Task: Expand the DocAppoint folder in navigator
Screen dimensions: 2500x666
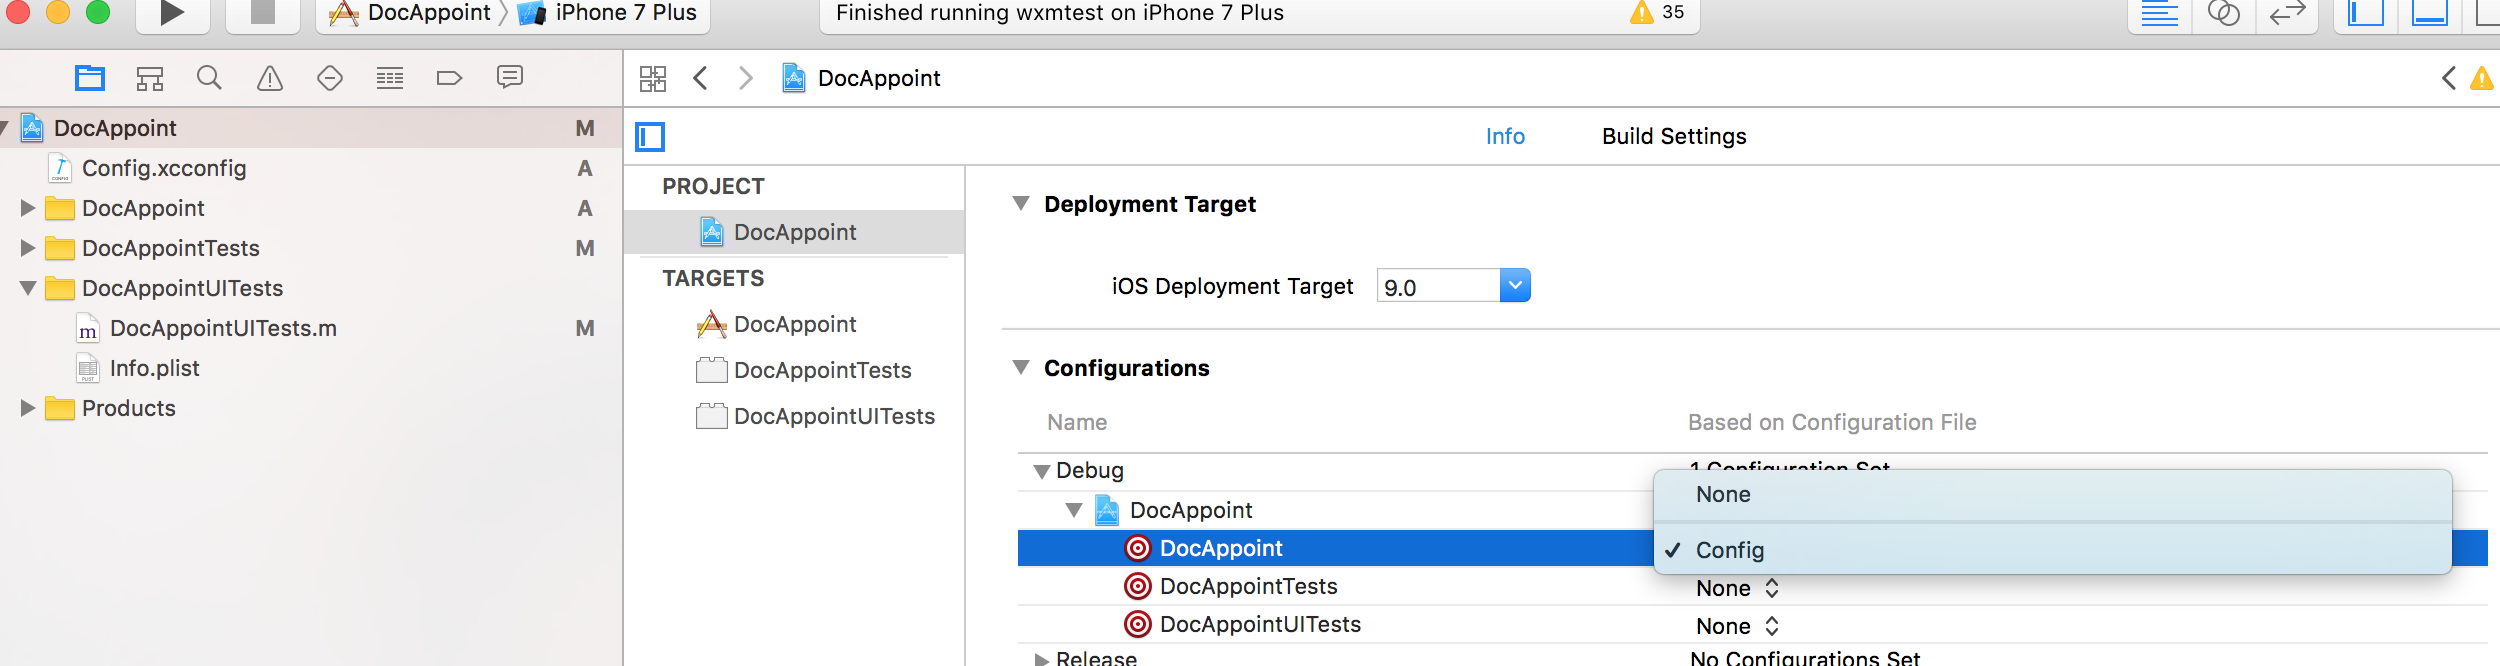Action: [x=27, y=208]
